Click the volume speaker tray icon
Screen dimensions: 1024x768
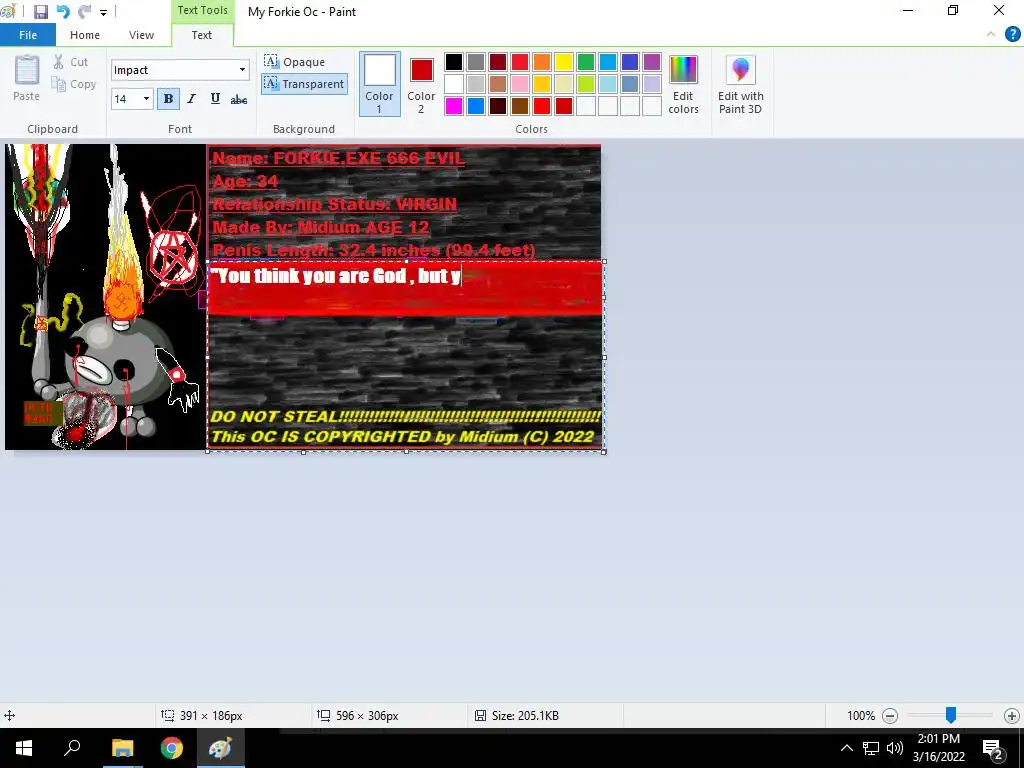895,748
